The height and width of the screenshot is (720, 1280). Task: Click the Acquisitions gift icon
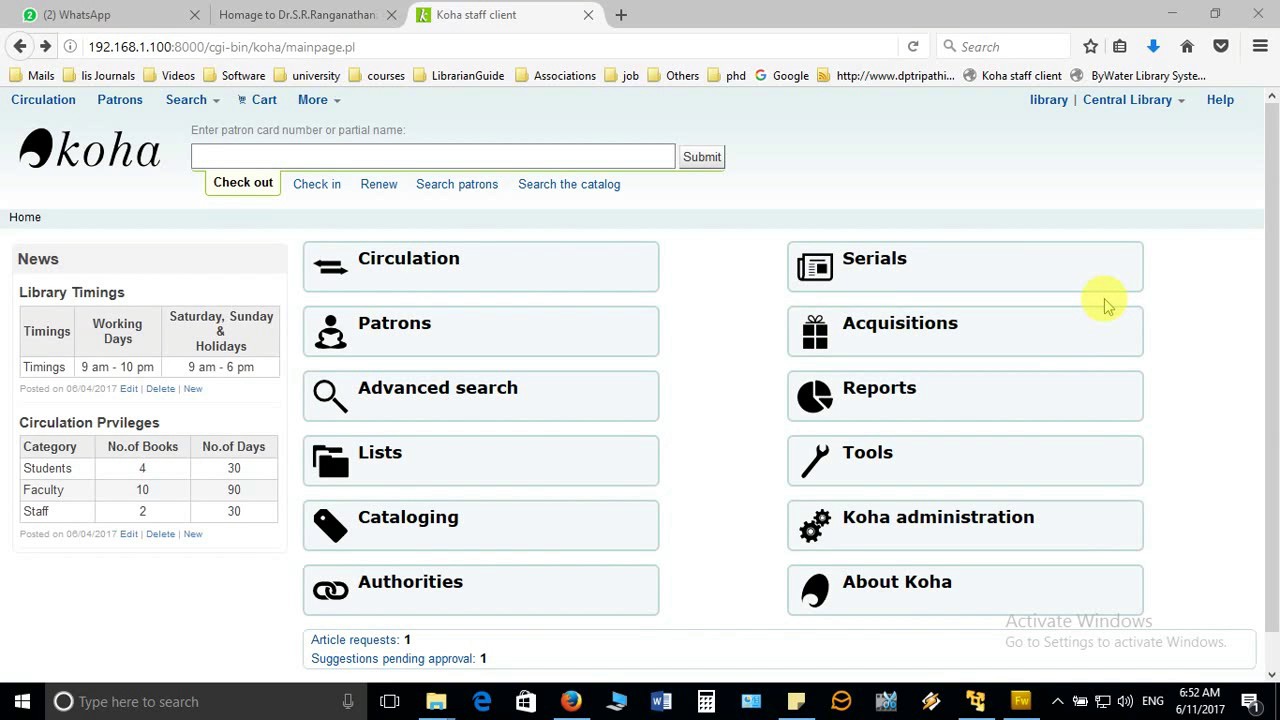click(815, 331)
